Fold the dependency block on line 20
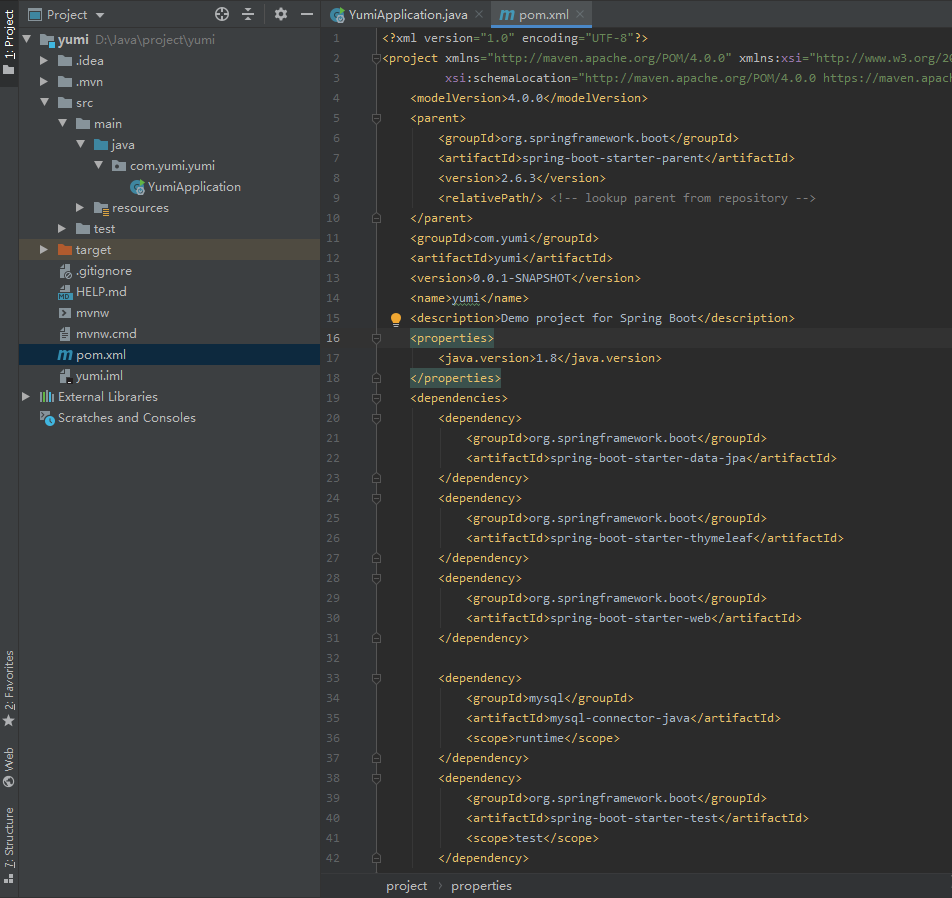The image size is (952, 898). point(376,418)
